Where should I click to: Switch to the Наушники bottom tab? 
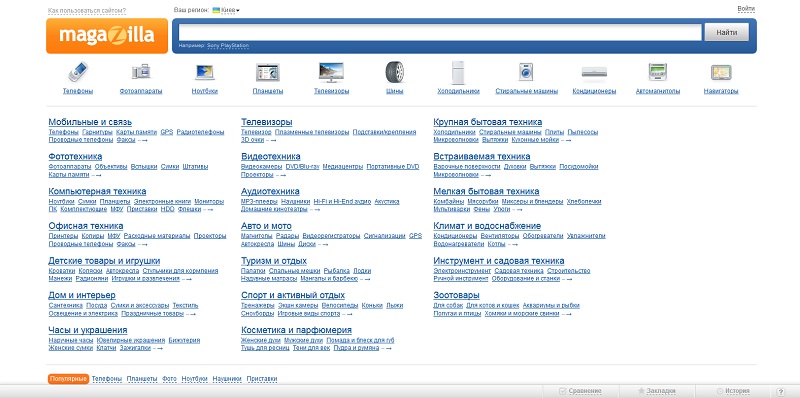[x=227, y=379]
